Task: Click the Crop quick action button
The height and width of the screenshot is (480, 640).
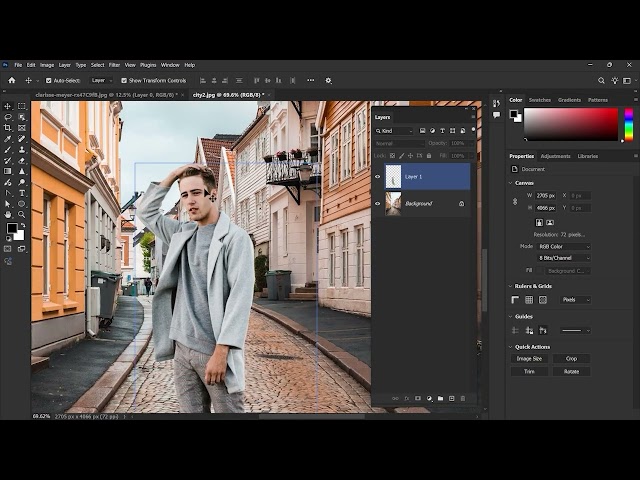Action: (571, 358)
